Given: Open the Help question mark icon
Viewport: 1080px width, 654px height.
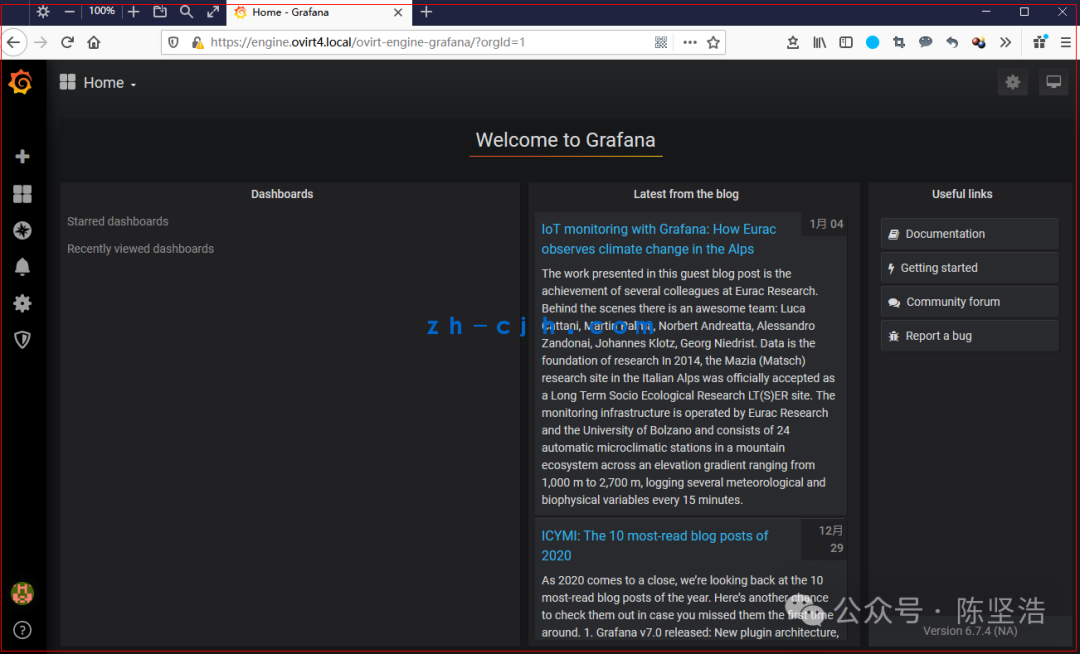Looking at the screenshot, I should pos(22,630).
